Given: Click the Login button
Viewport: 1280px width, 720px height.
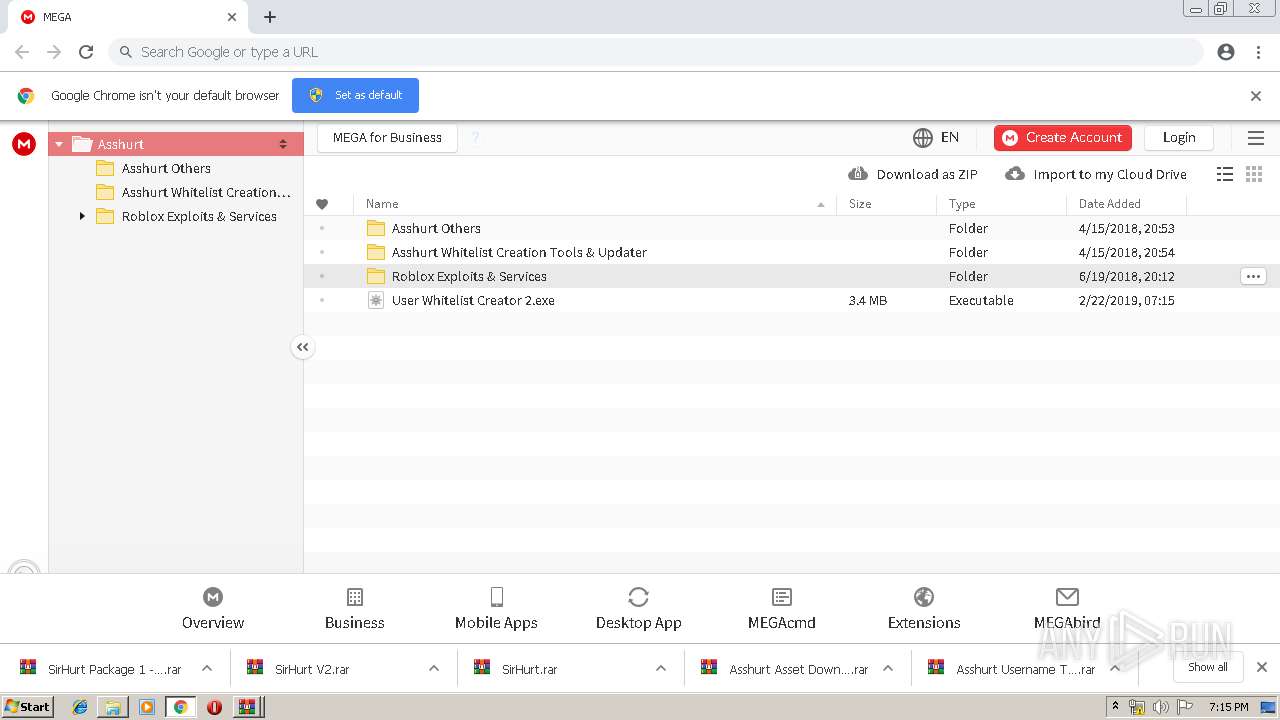Looking at the screenshot, I should click(x=1179, y=138).
